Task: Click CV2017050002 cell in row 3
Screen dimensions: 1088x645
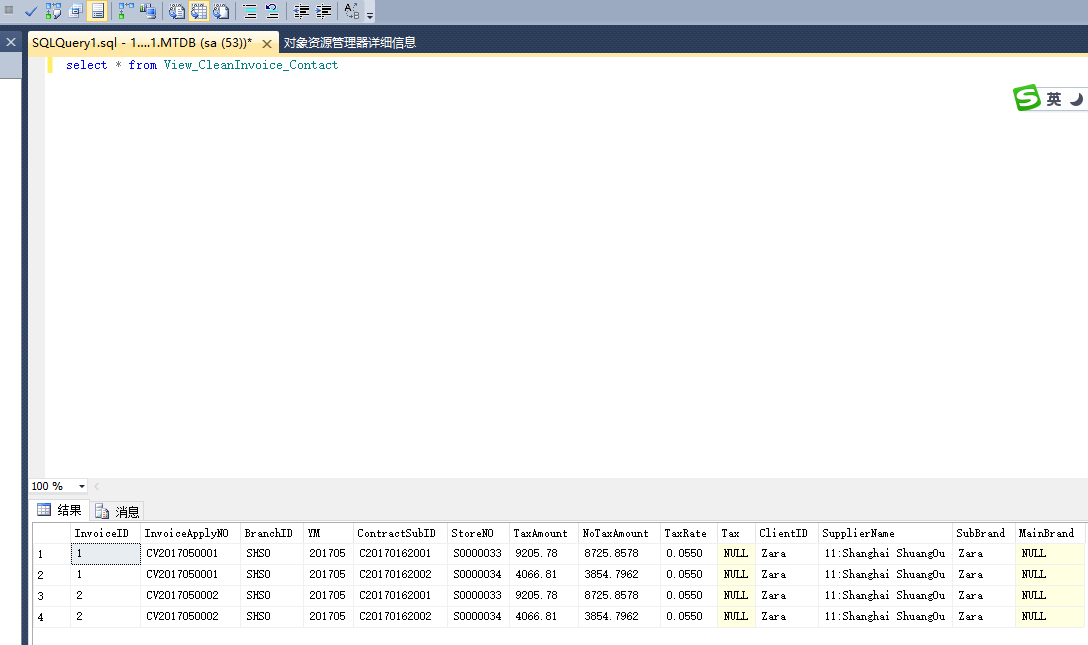Action: (191, 595)
